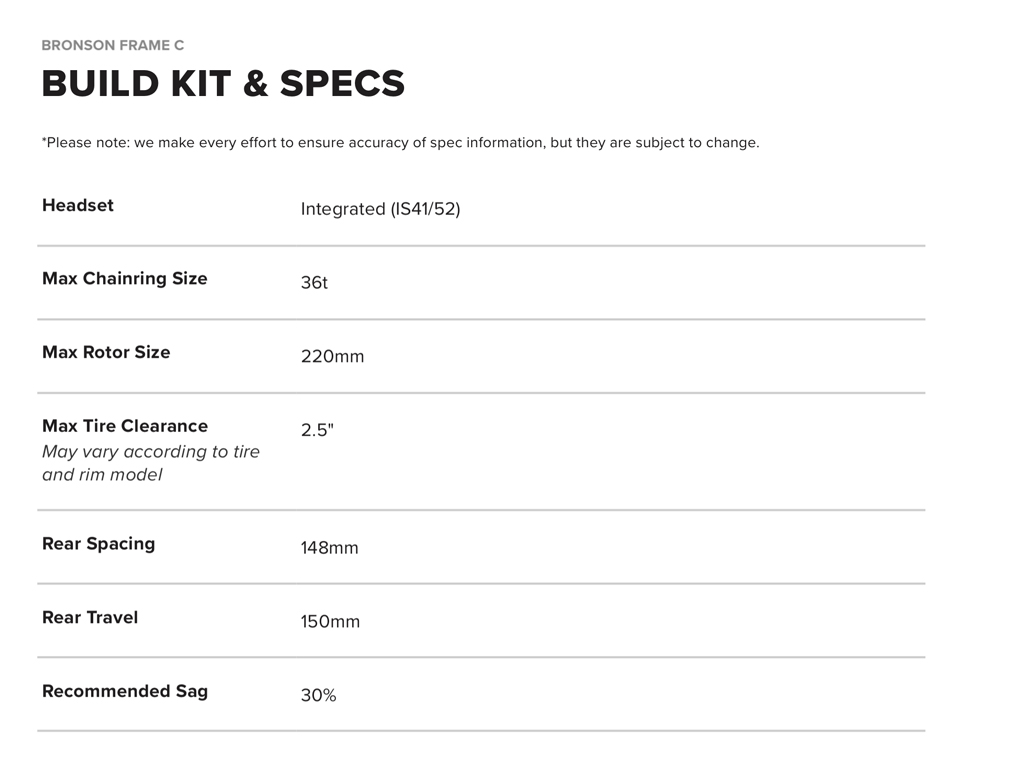
Task: Click the 148mm rear spacing value
Action: [329, 548]
